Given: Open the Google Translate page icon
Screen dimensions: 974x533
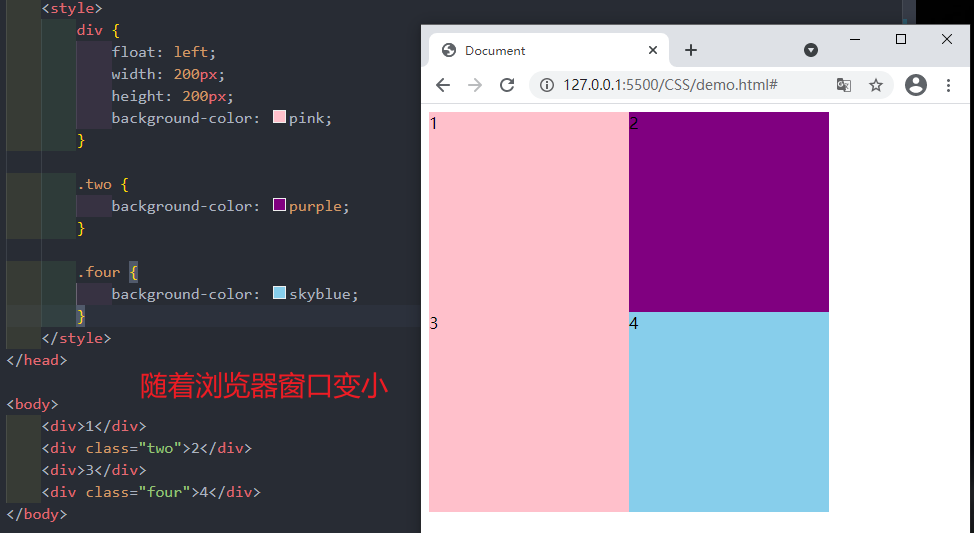Looking at the screenshot, I should (844, 85).
